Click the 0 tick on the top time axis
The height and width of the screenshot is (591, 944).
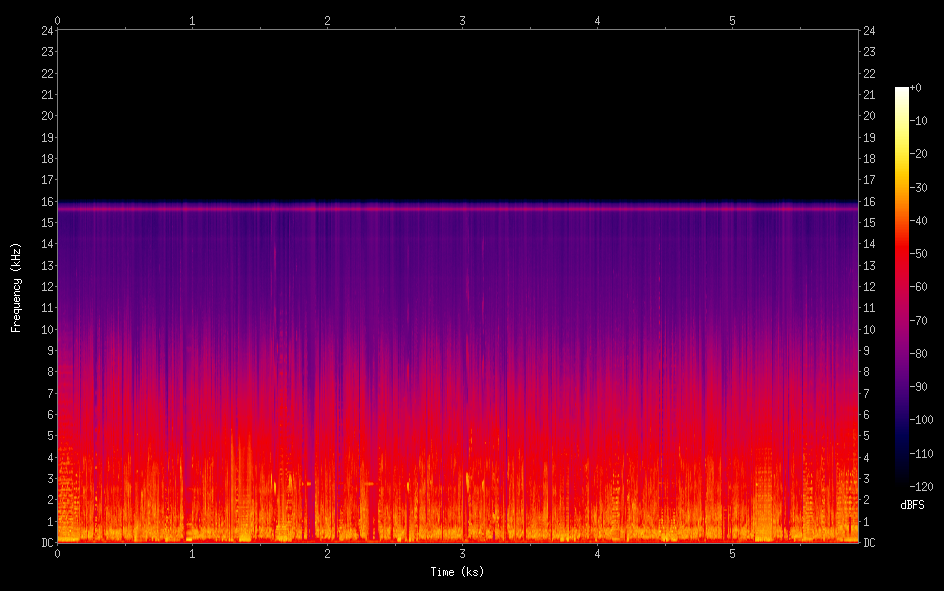click(x=57, y=19)
